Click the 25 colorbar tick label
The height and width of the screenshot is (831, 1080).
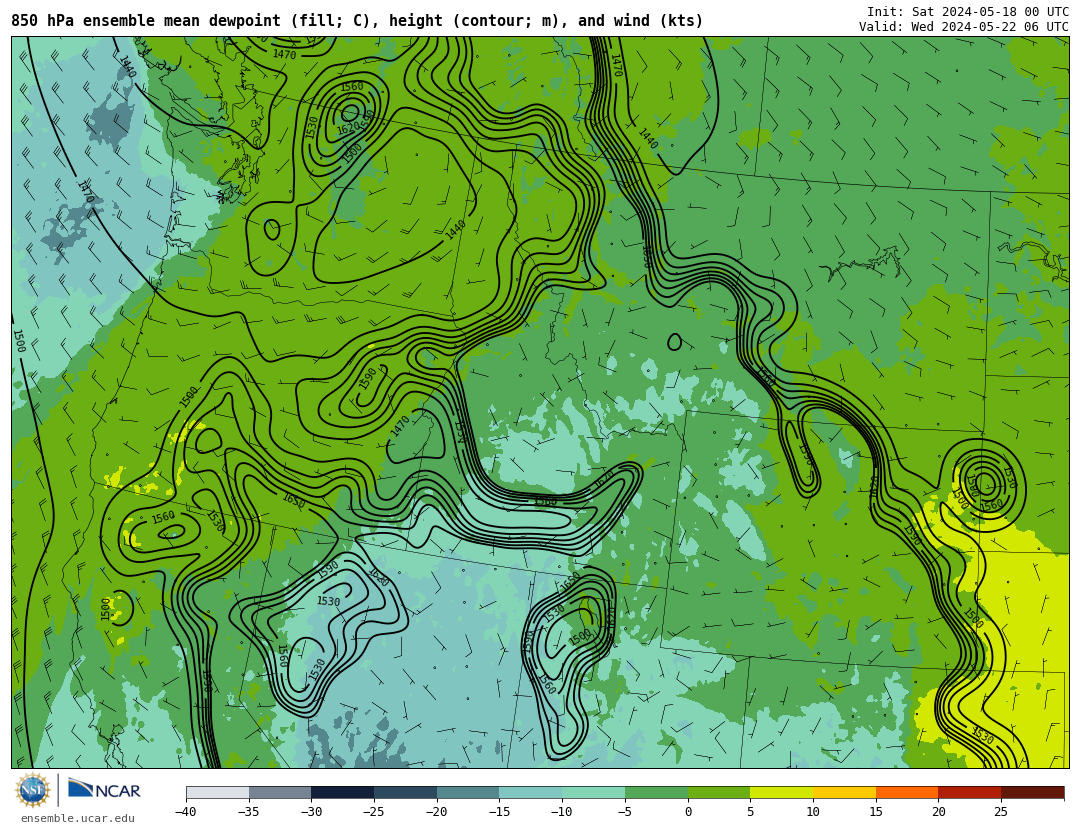click(x=1001, y=812)
